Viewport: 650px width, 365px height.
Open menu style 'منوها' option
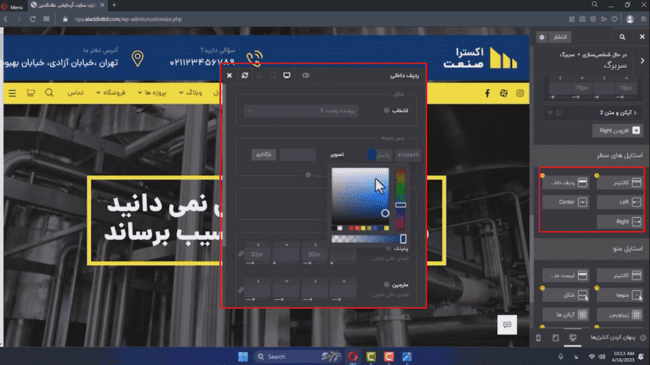[619, 295]
